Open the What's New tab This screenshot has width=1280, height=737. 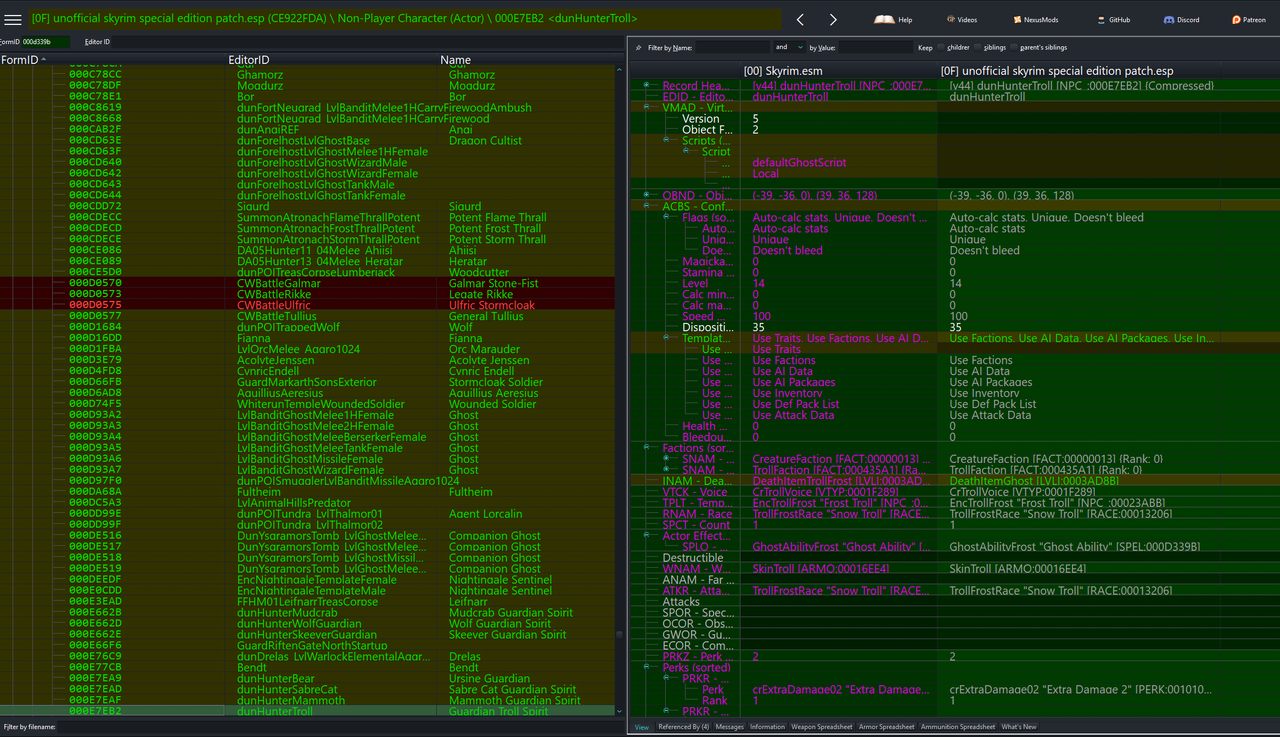(x=1019, y=727)
